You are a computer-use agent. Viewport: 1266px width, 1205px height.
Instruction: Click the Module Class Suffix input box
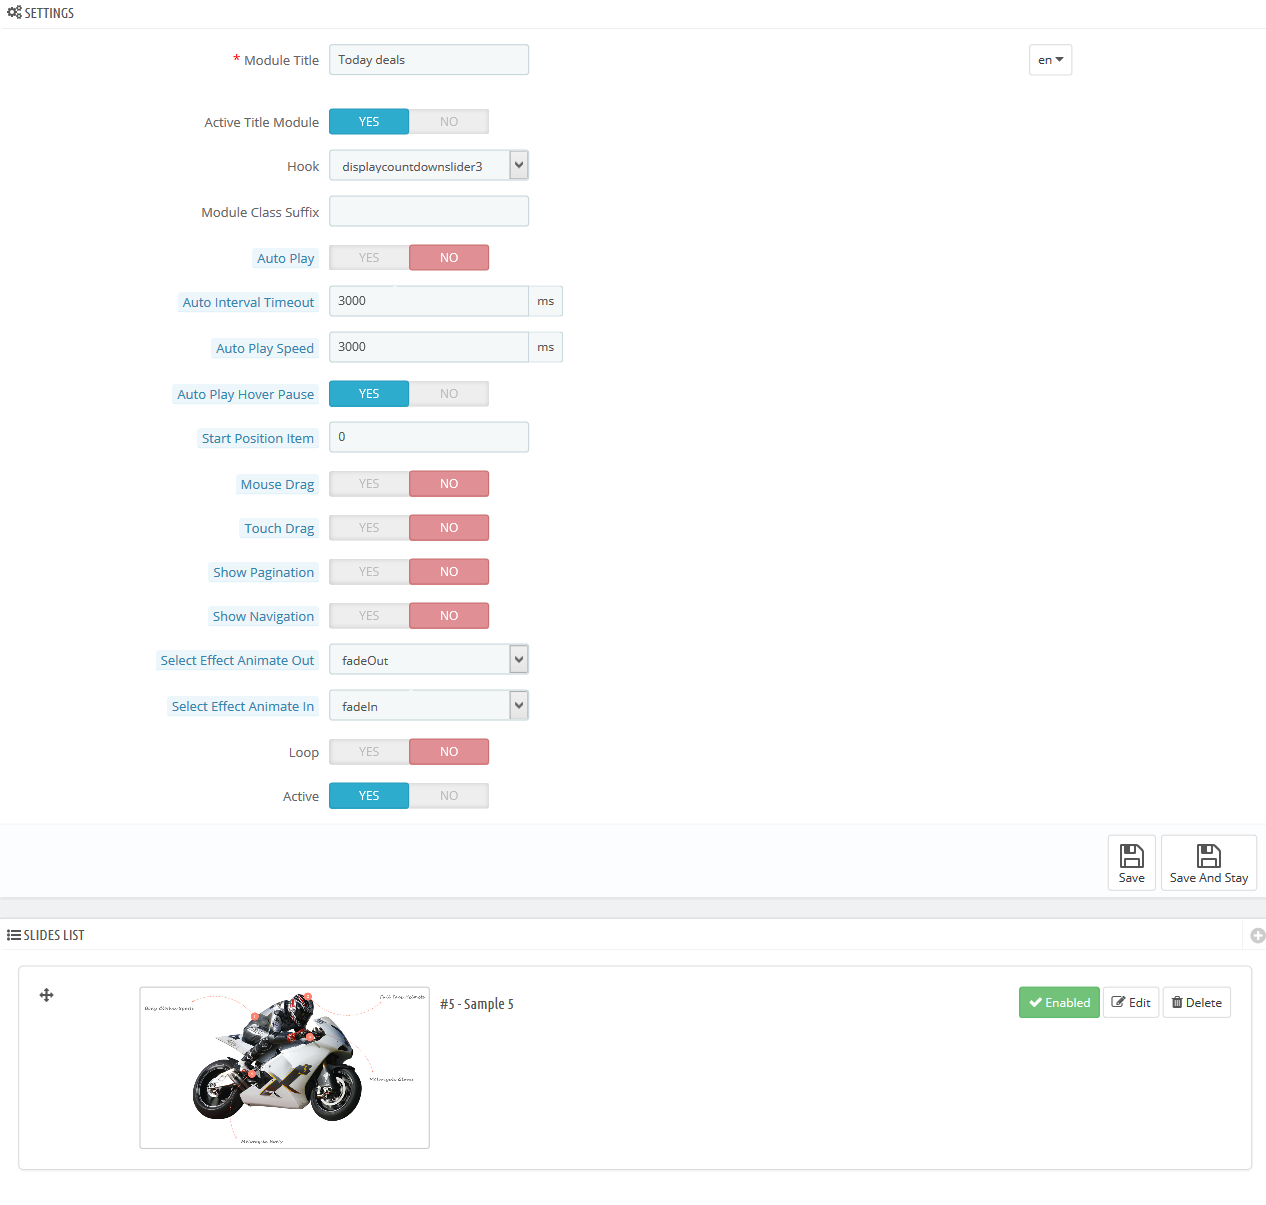[x=428, y=212]
